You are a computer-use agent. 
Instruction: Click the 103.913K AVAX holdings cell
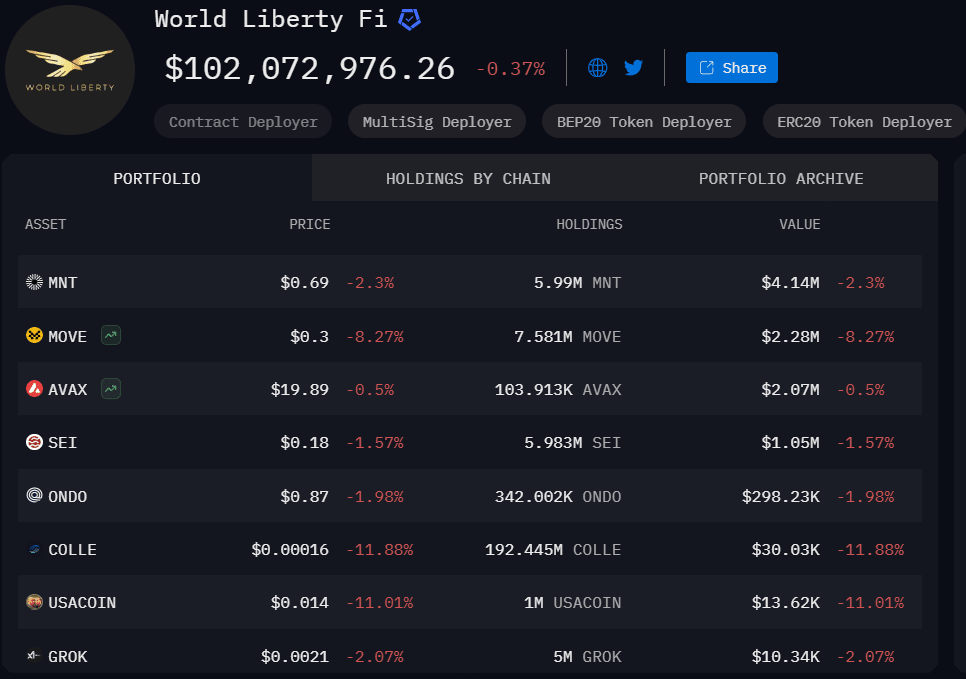coord(558,389)
